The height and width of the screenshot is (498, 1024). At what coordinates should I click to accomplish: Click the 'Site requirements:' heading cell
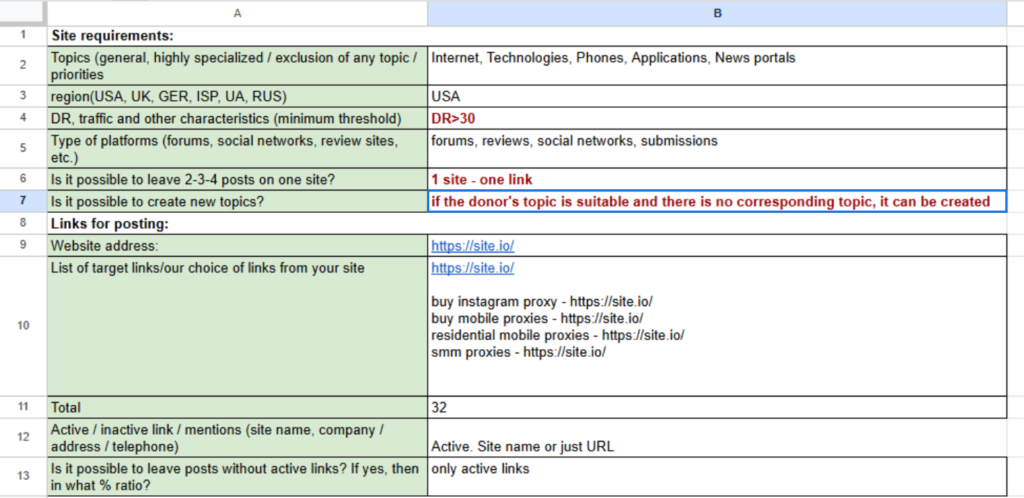click(237, 35)
